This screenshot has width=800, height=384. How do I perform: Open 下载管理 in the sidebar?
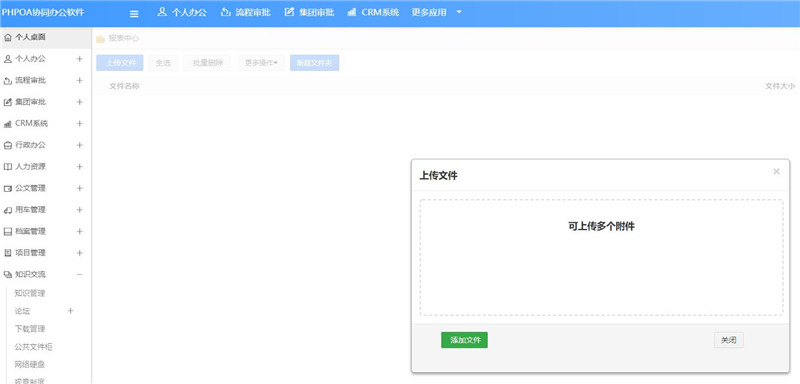point(30,329)
